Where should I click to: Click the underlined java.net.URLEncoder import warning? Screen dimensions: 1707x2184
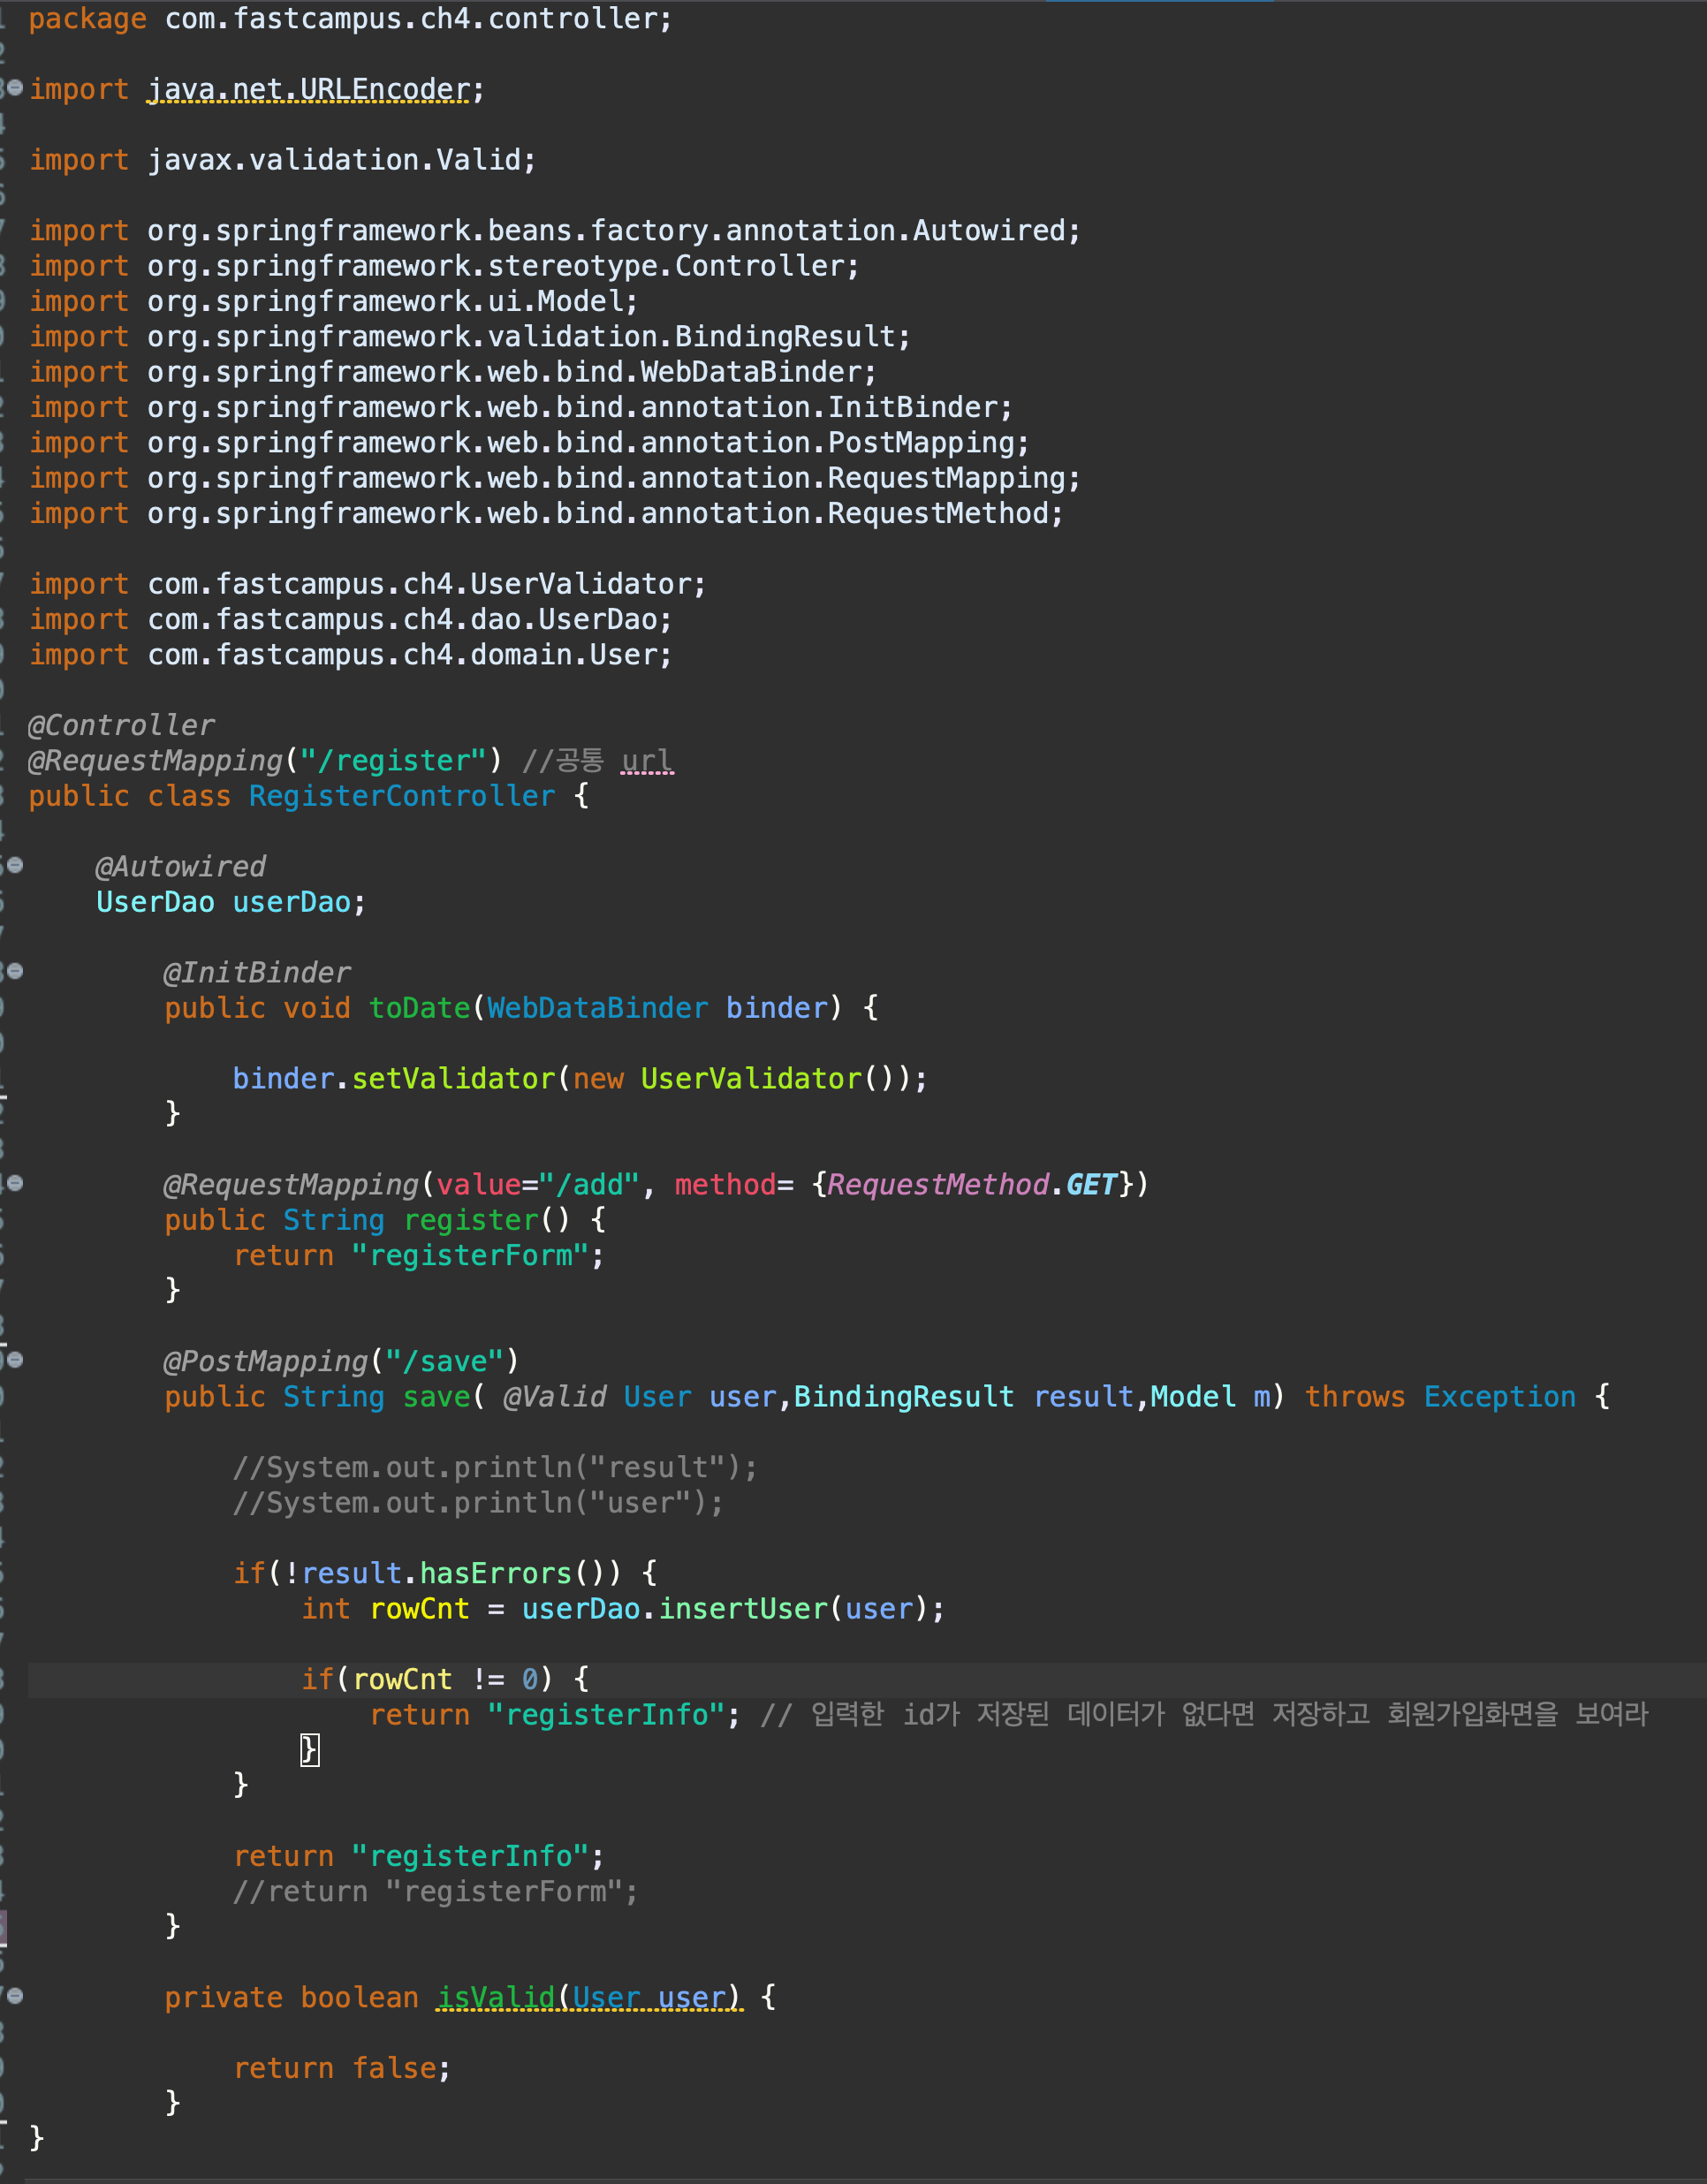(308, 90)
